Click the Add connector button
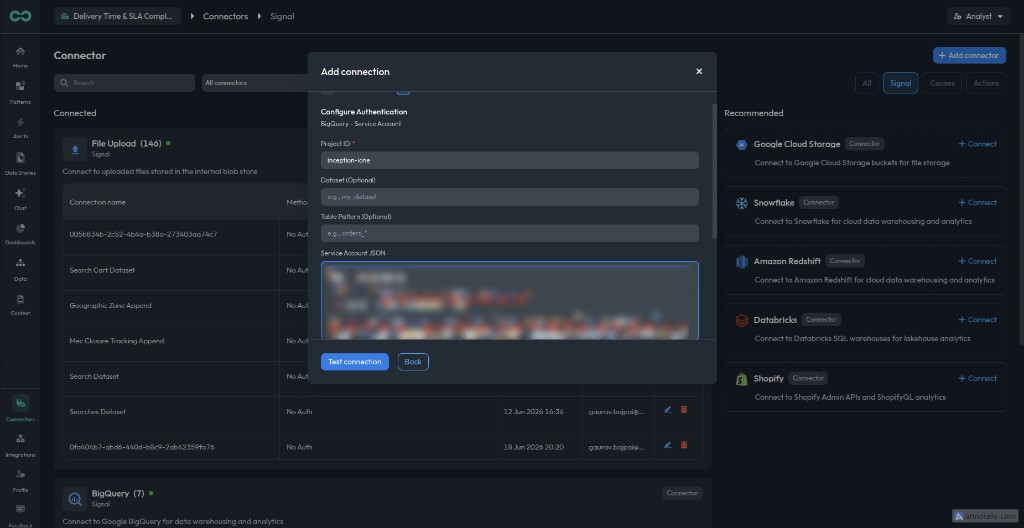 (x=969, y=56)
